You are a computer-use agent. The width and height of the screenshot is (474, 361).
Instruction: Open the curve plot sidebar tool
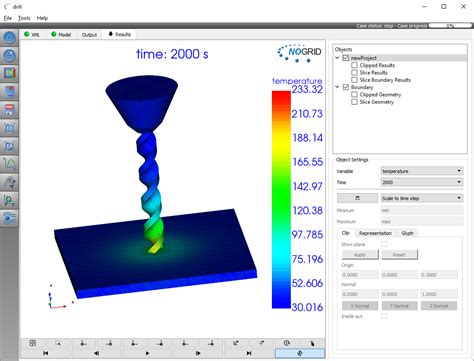pos(9,164)
